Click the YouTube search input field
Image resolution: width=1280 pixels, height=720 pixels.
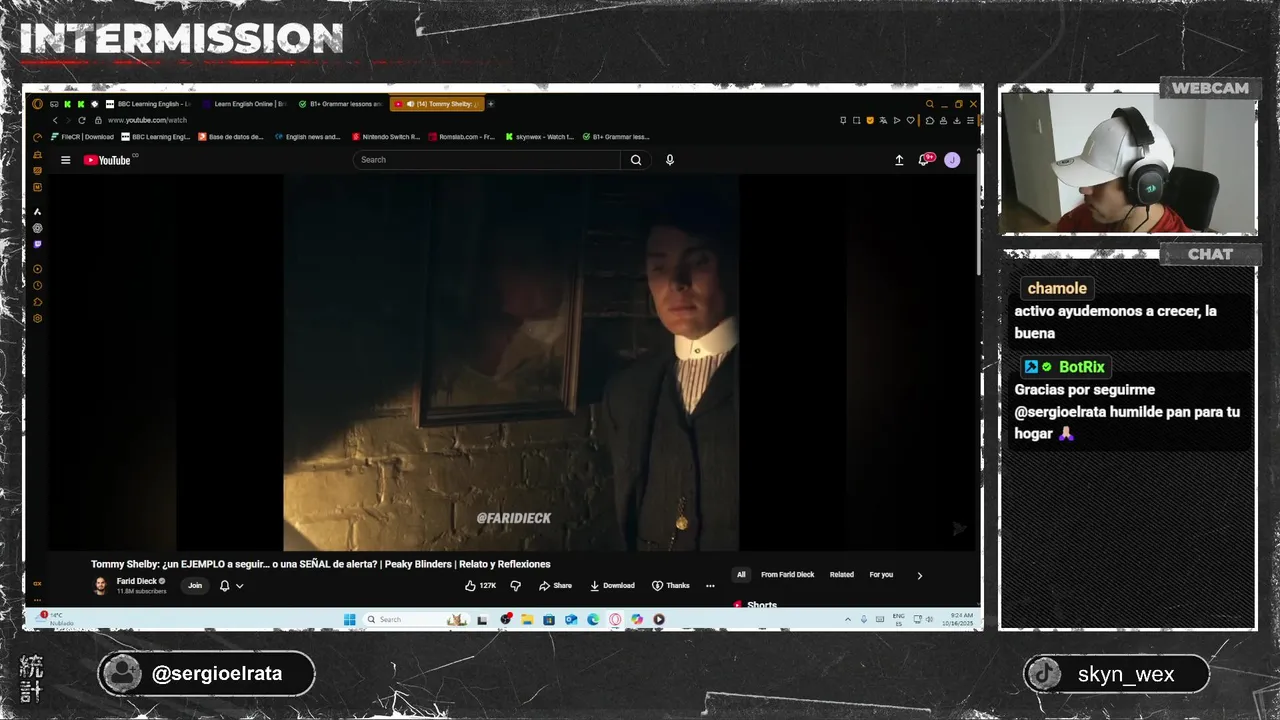(x=487, y=160)
